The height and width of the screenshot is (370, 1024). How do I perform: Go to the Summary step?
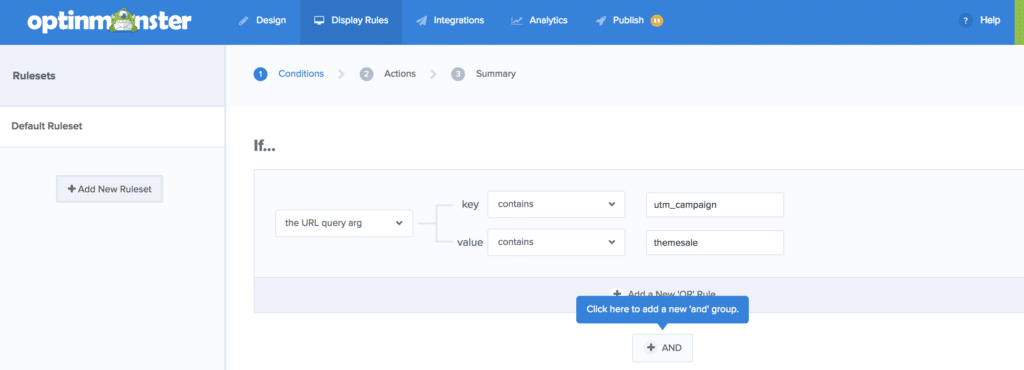(496, 74)
